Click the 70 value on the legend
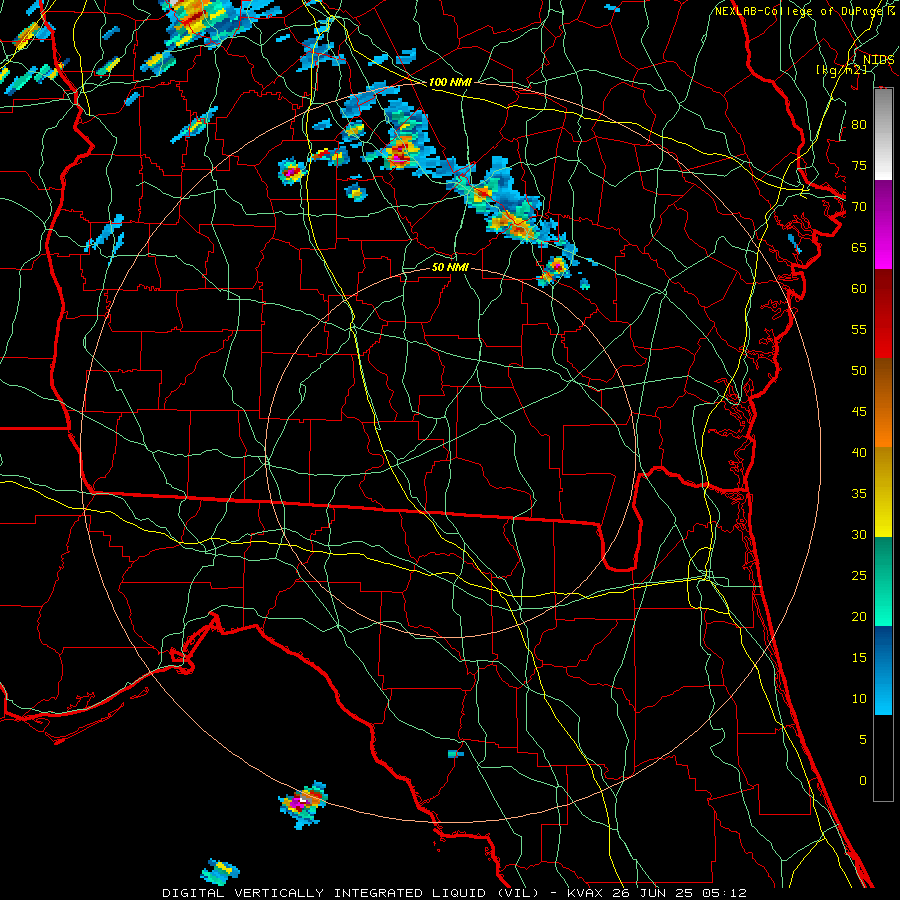Viewport: 900px width, 900px height. pyautogui.click(x=859, y=207)
